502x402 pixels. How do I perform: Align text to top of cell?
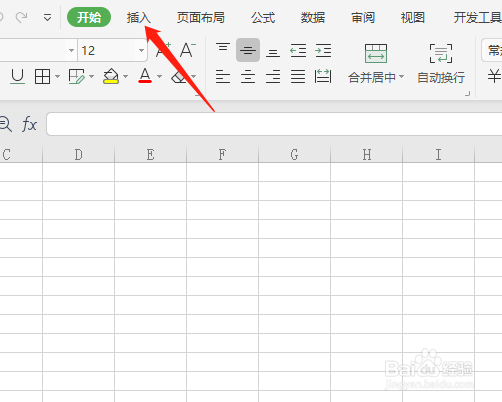tap(223, 47)
